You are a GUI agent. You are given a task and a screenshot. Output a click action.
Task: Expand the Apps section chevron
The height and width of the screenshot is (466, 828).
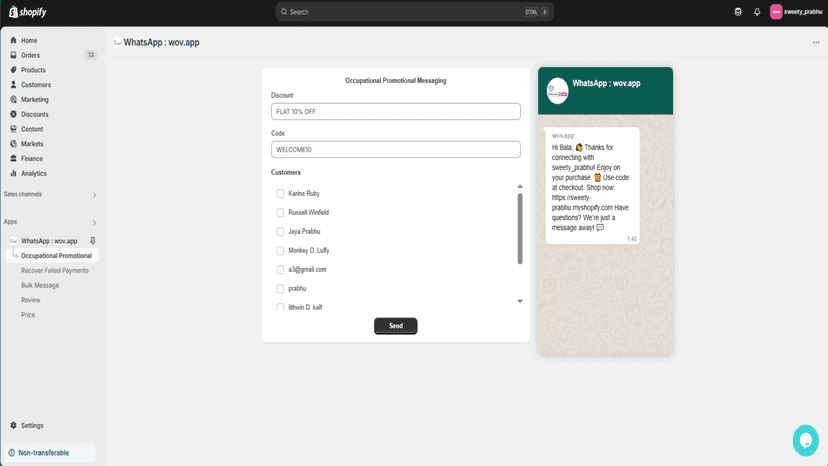pos(95,222)
